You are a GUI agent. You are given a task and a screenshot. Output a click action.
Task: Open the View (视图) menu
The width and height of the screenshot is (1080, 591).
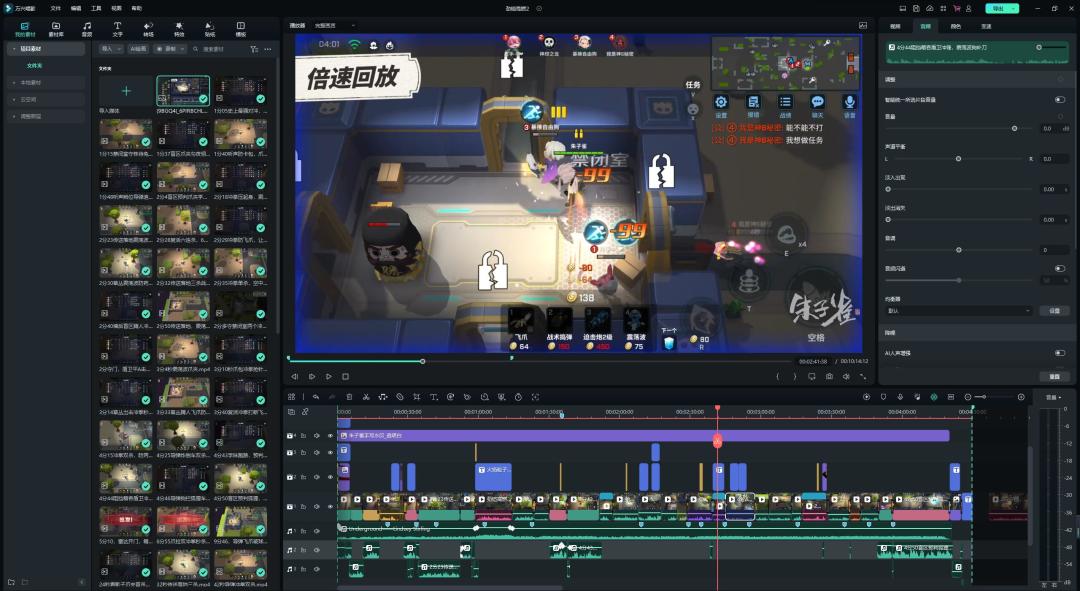tap(116, 8)
